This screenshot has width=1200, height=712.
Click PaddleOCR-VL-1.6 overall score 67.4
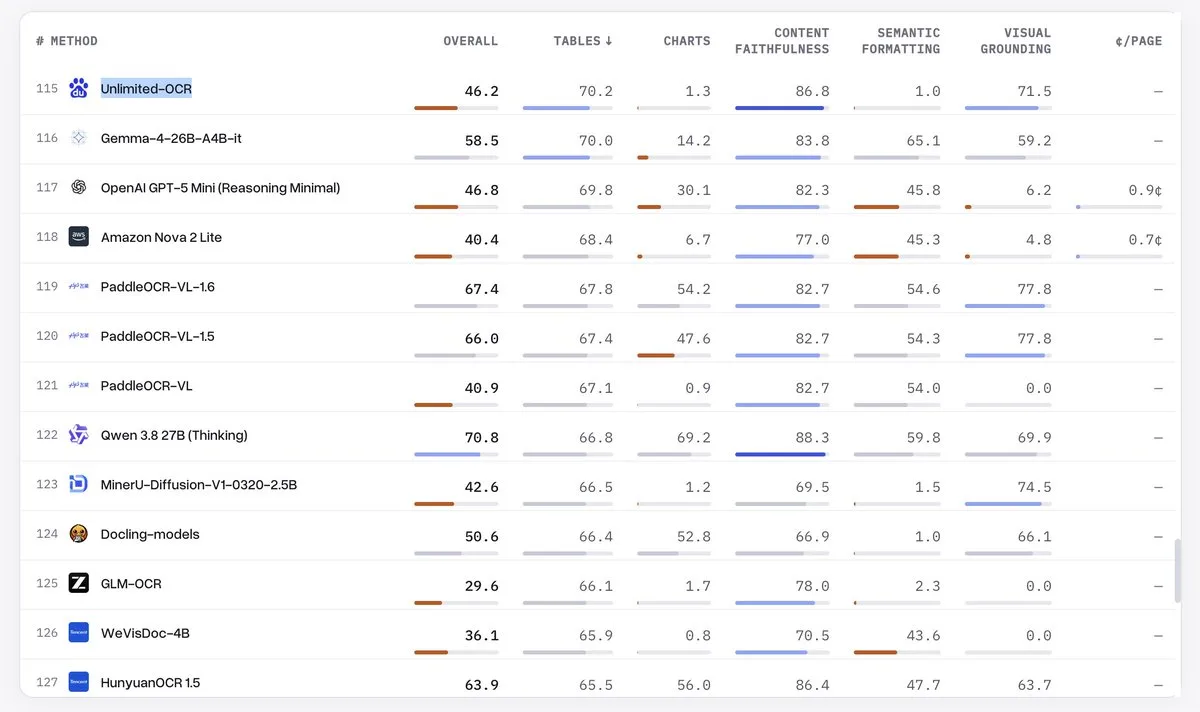click(481, 289)
